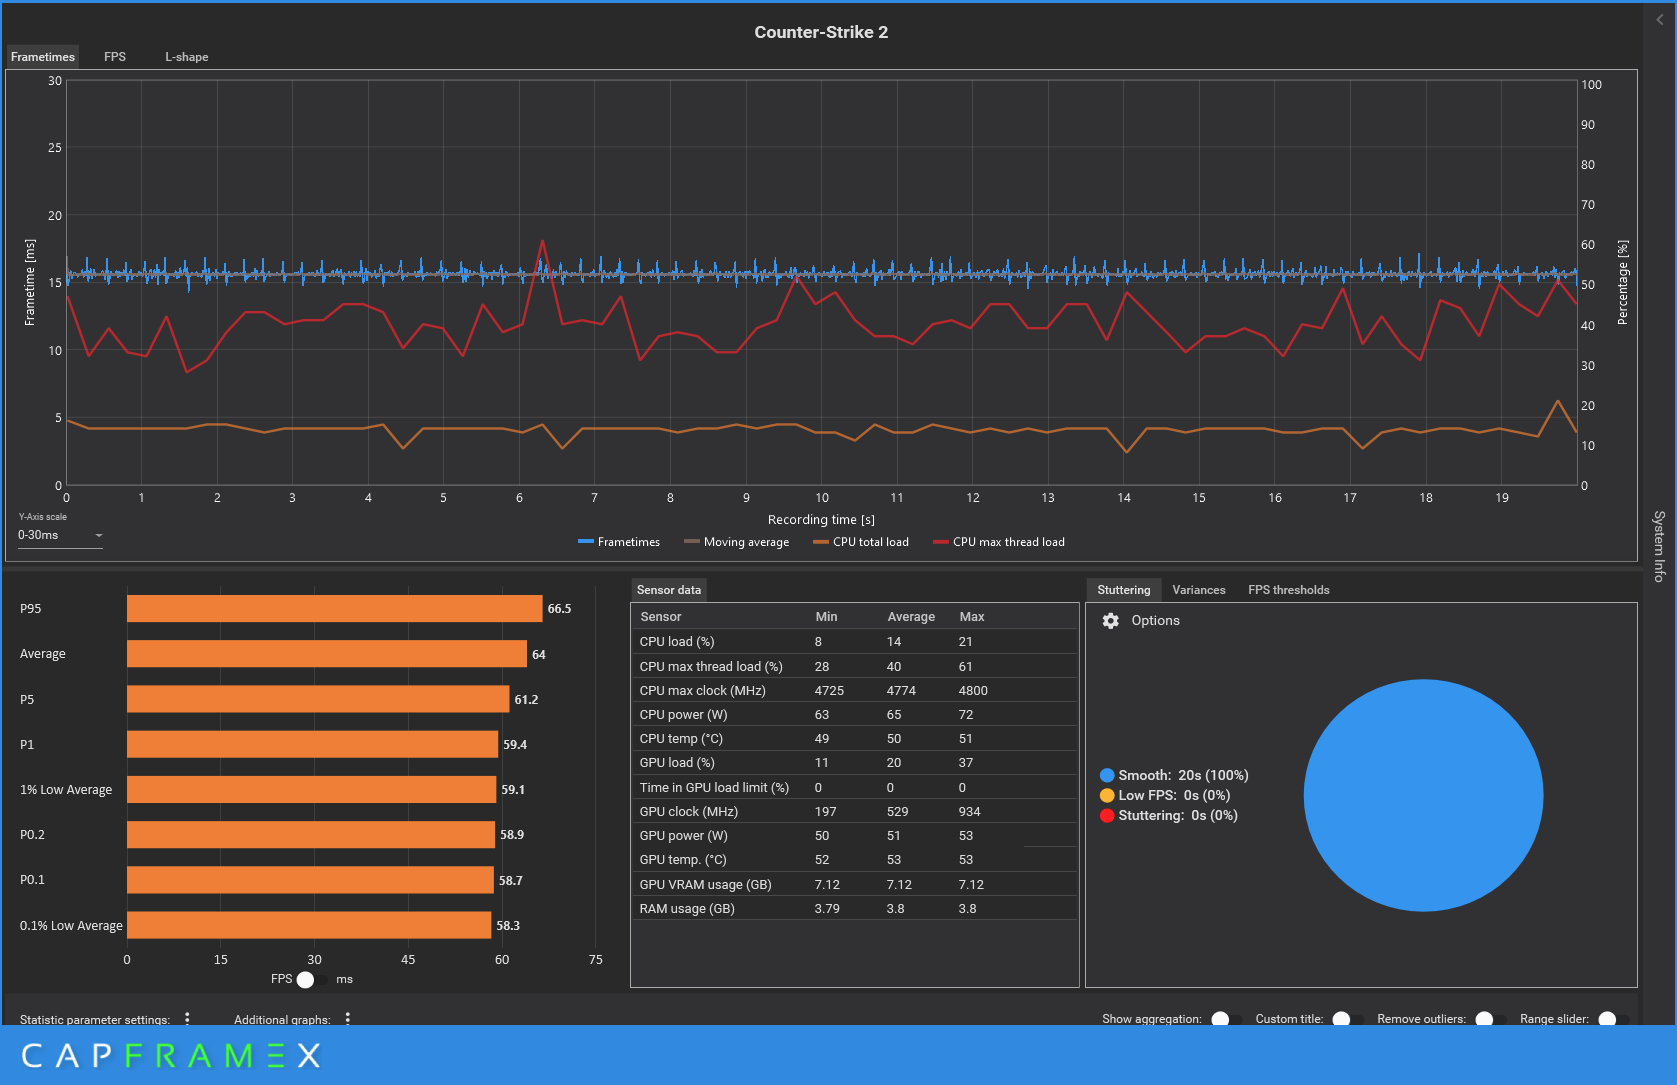Viewport: 1677px width, 1085px height.
Task: Click the Min column header
Action: [826, 617]
